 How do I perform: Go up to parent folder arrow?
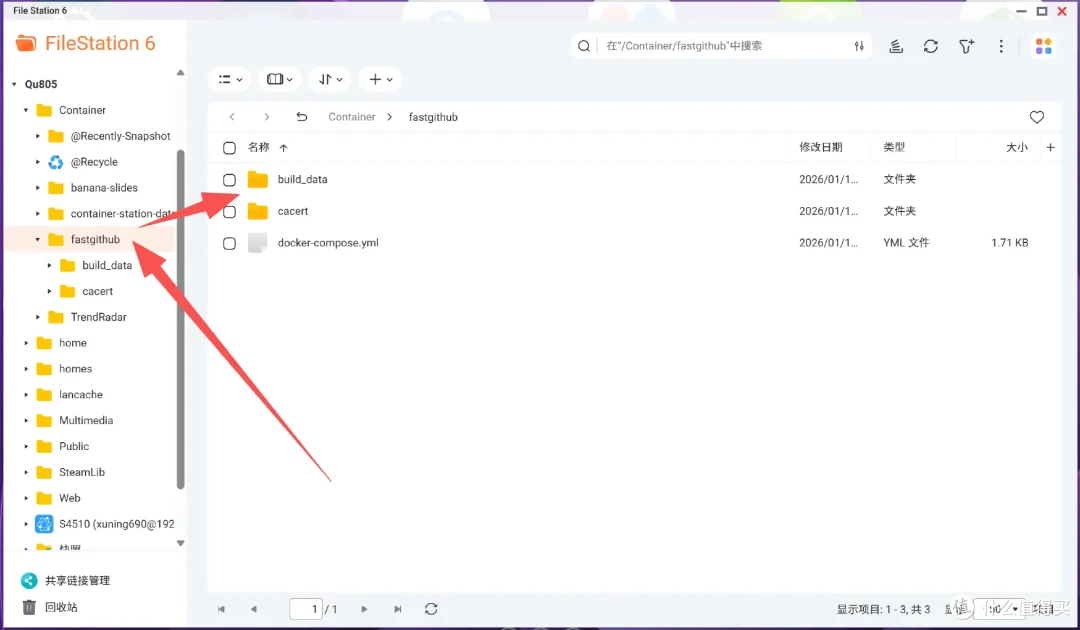302,117
